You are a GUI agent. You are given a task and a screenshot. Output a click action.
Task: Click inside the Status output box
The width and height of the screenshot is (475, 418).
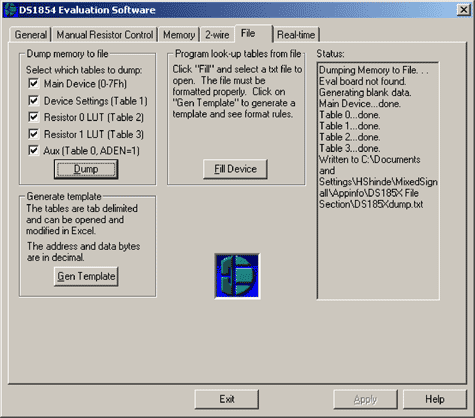click(x=378, y=181)
